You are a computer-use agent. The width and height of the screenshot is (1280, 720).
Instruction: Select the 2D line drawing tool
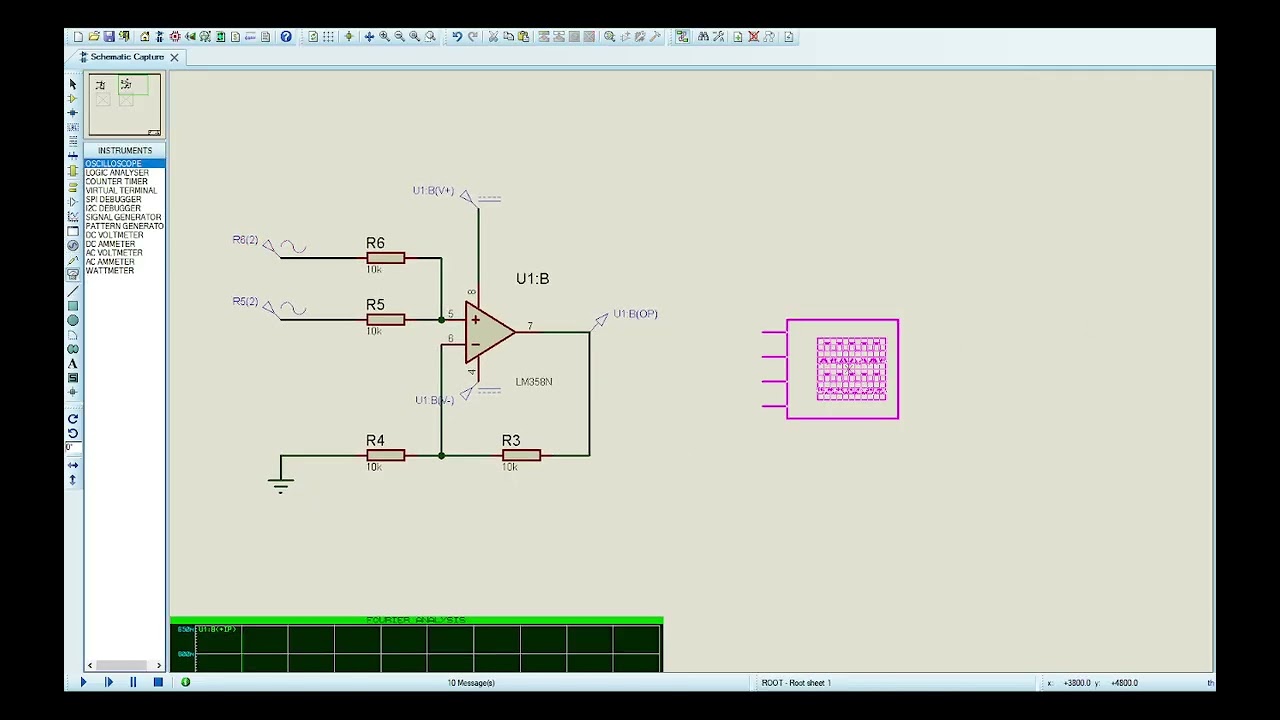tap(72, 292)
